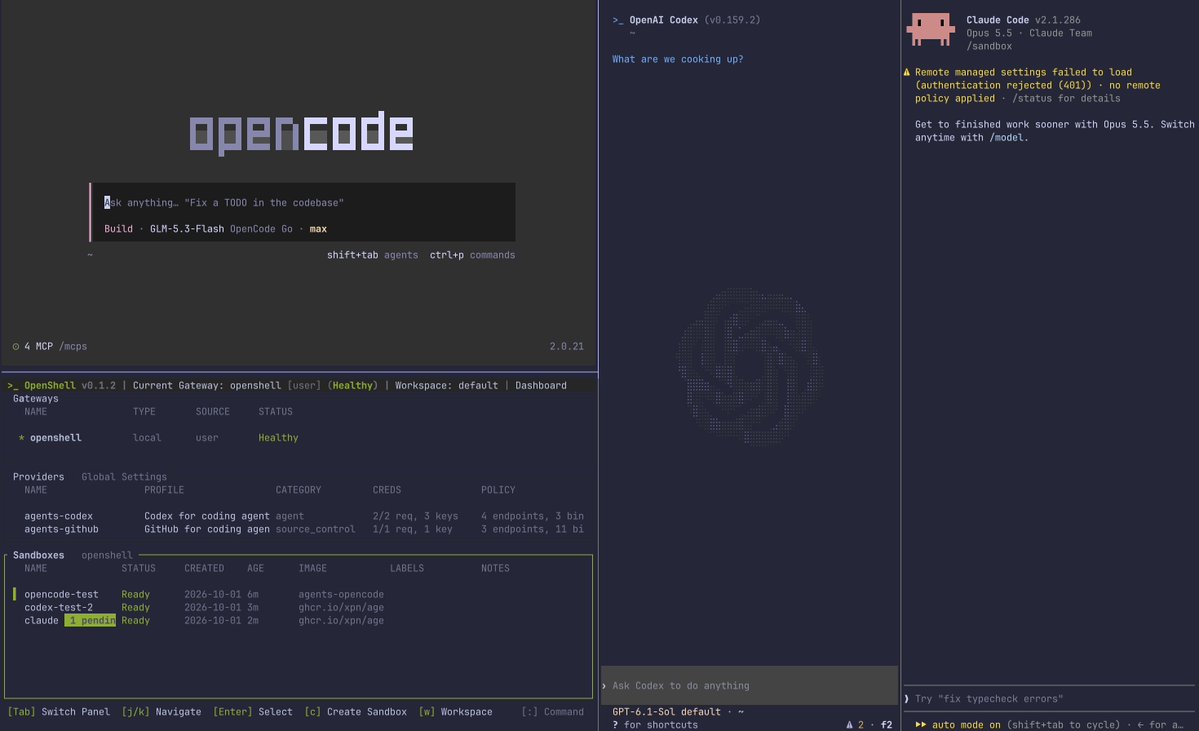Click the Healthy status in the Gateways table
Viewport: 1199px width, 731px height.
(278, 437)
